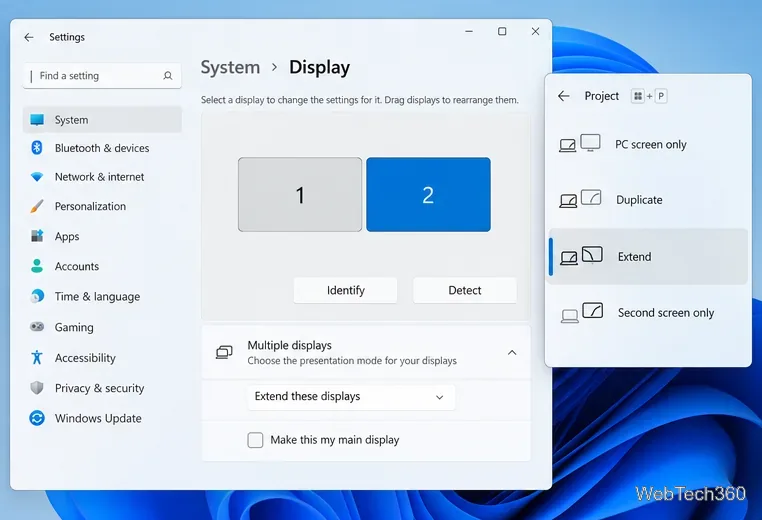Click the Accounts person icon
The height and width of the screenshot is (520, 762).
coord(37,266)
